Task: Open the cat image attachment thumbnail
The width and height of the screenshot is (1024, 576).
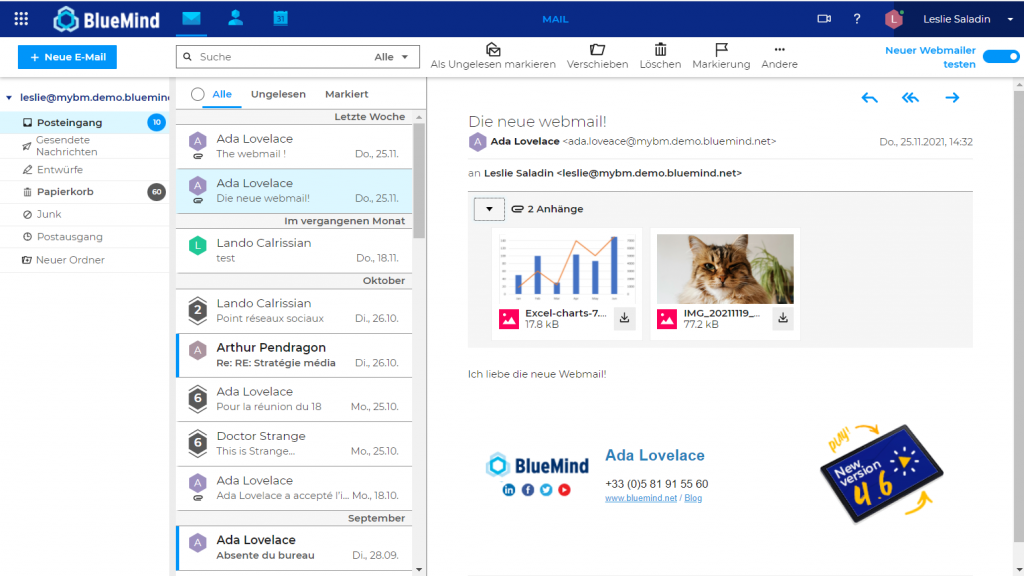Action: (725, 269)
